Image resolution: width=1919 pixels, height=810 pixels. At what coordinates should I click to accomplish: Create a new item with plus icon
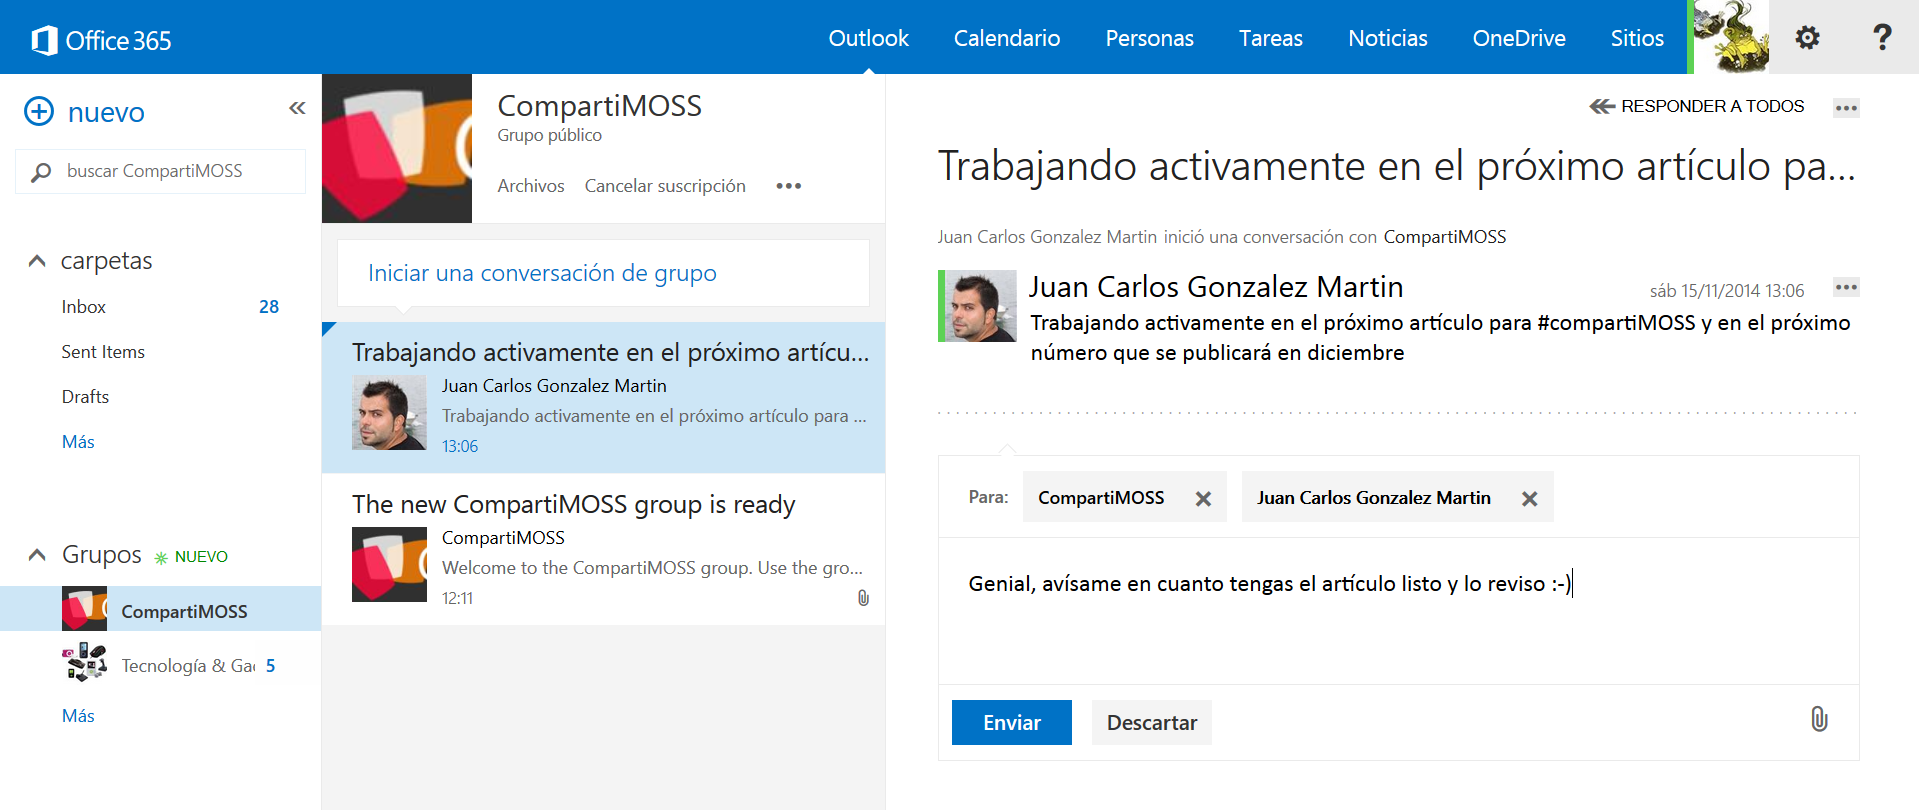39,111
